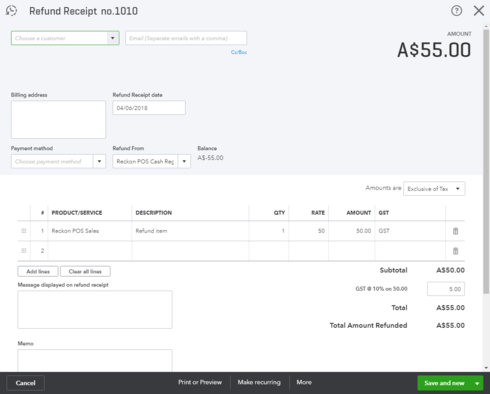Click the Refund item description cell
Image resolution: width=490 pixels, height=394 pixels.
click(190, 231)
